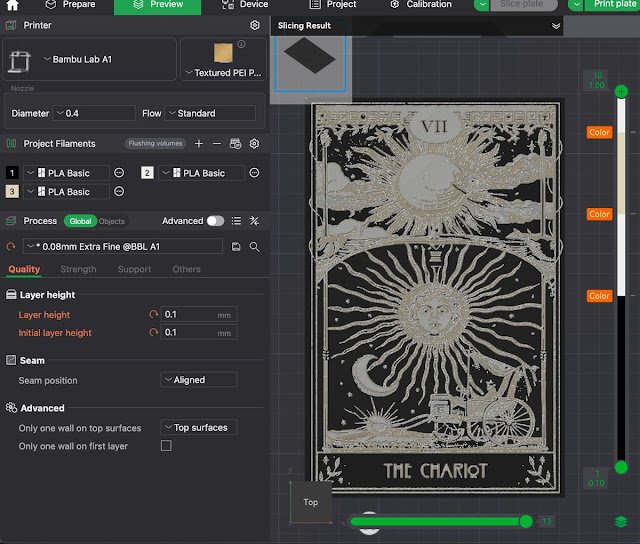Click the layers icon at bottom right
The height and width of the screenshot is (544, 640).
tap(622, 521)
